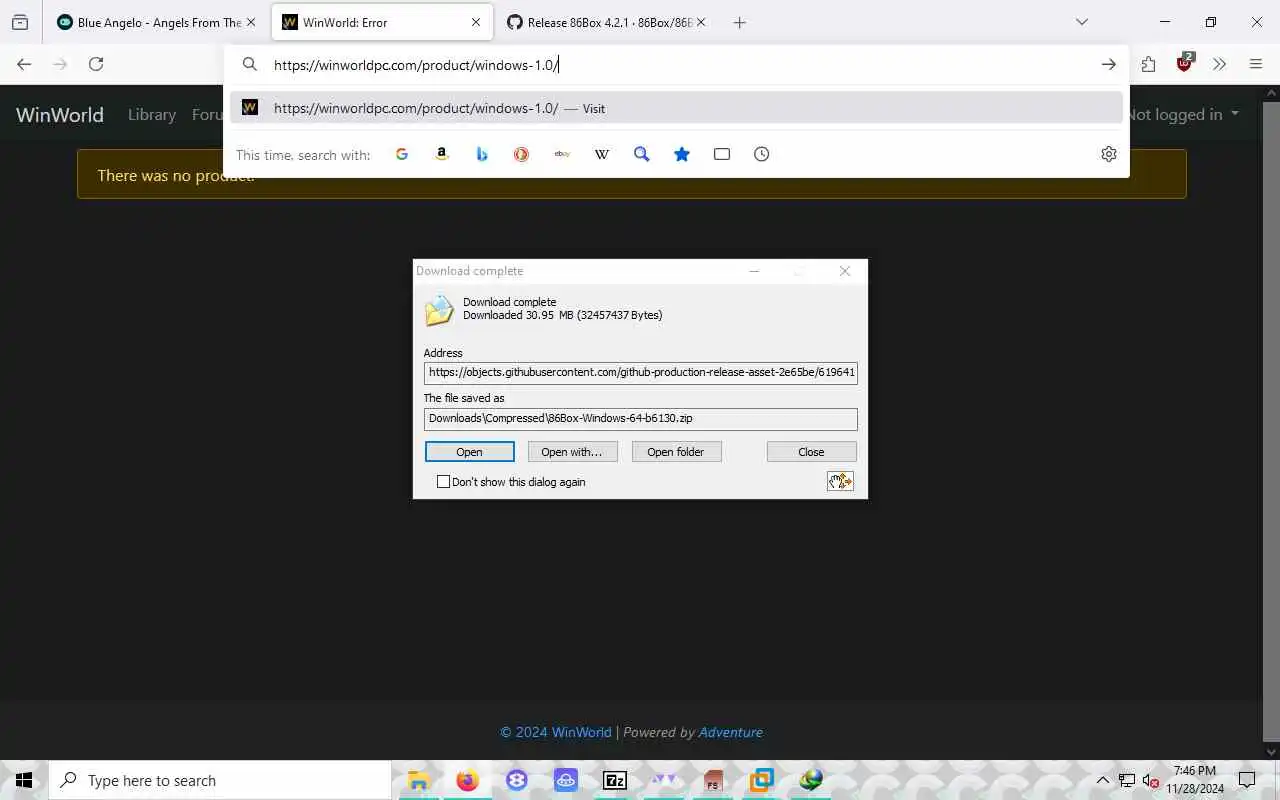Click the download Address text field
This screenshot has height=800, width=1280.
tap(640, 373)
